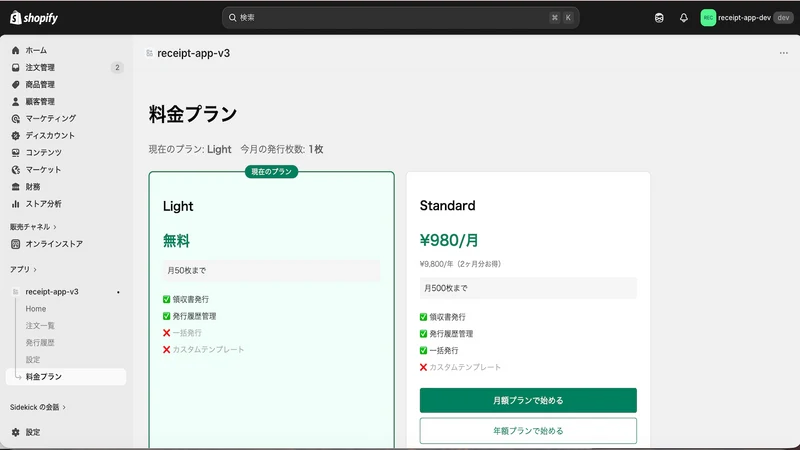The width and height of the screenshot is (800, 450).
Task: Click the ディスカウント badge icon
Action: [x=15, y=136]
